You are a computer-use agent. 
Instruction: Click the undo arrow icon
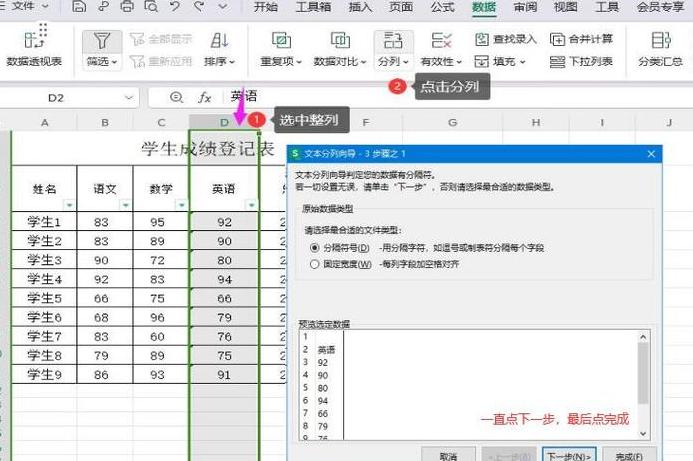coord(175,7)
